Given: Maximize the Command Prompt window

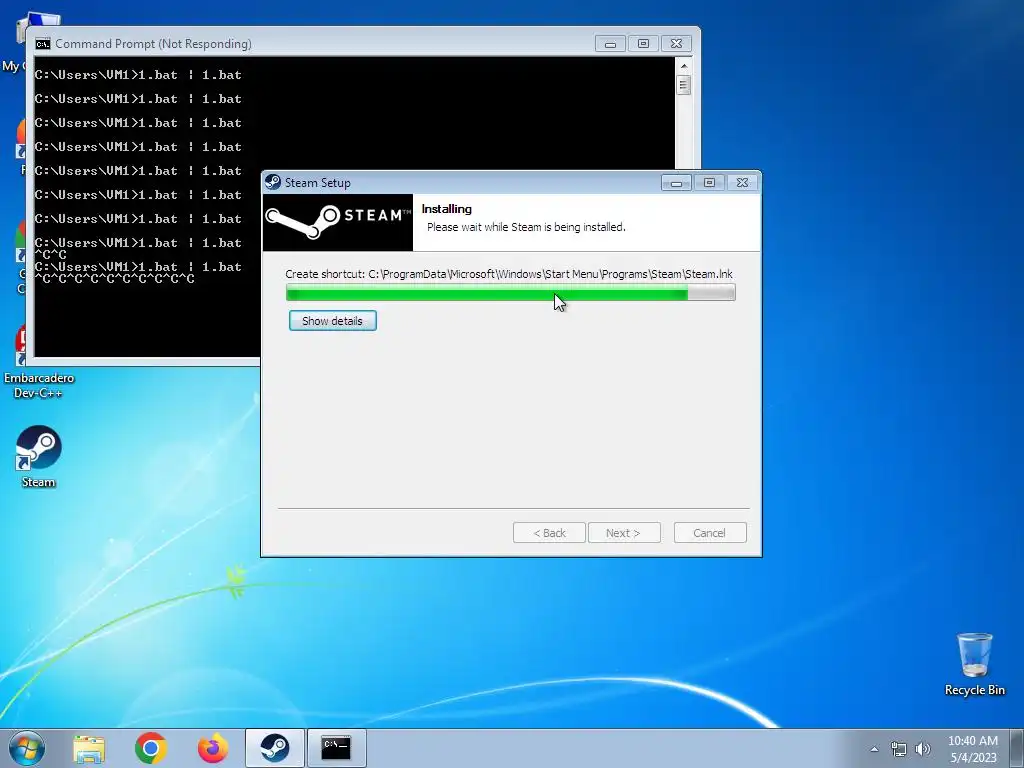Looking at the screenshot, I should pyautogui.click(x=643, y=44).
